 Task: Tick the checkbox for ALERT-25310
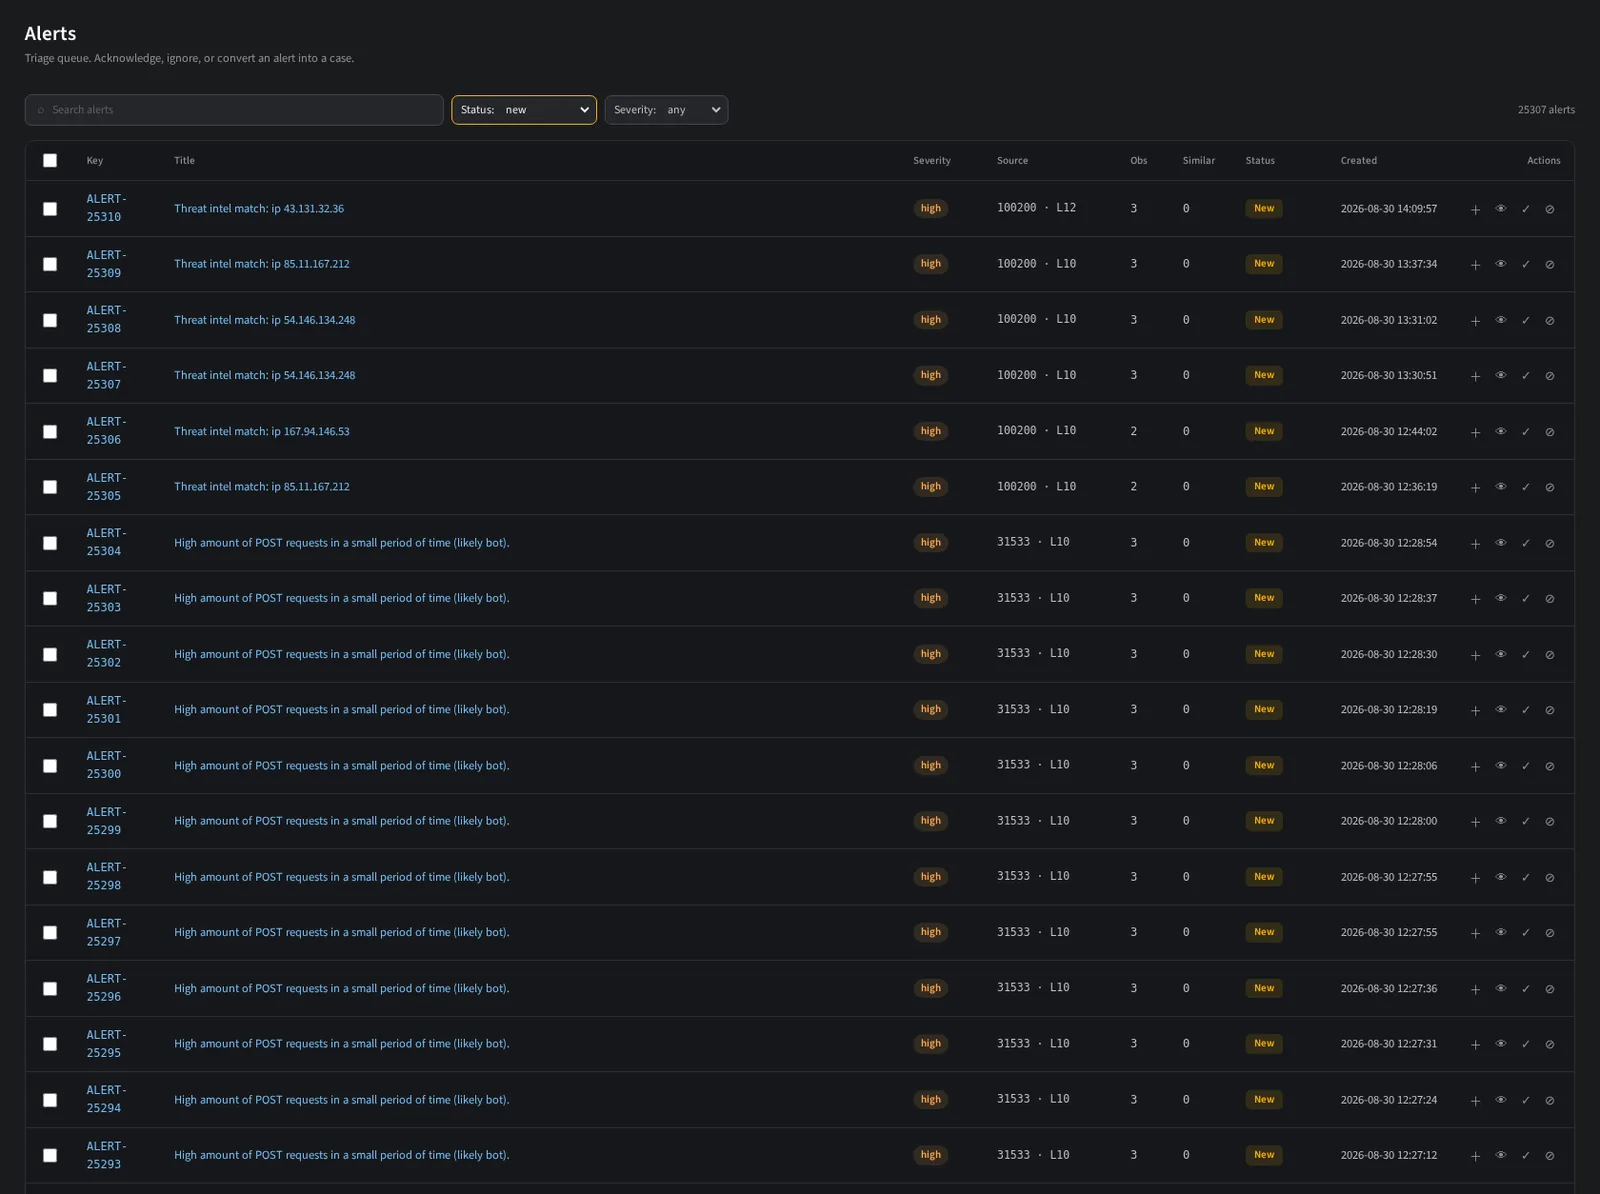50,209
